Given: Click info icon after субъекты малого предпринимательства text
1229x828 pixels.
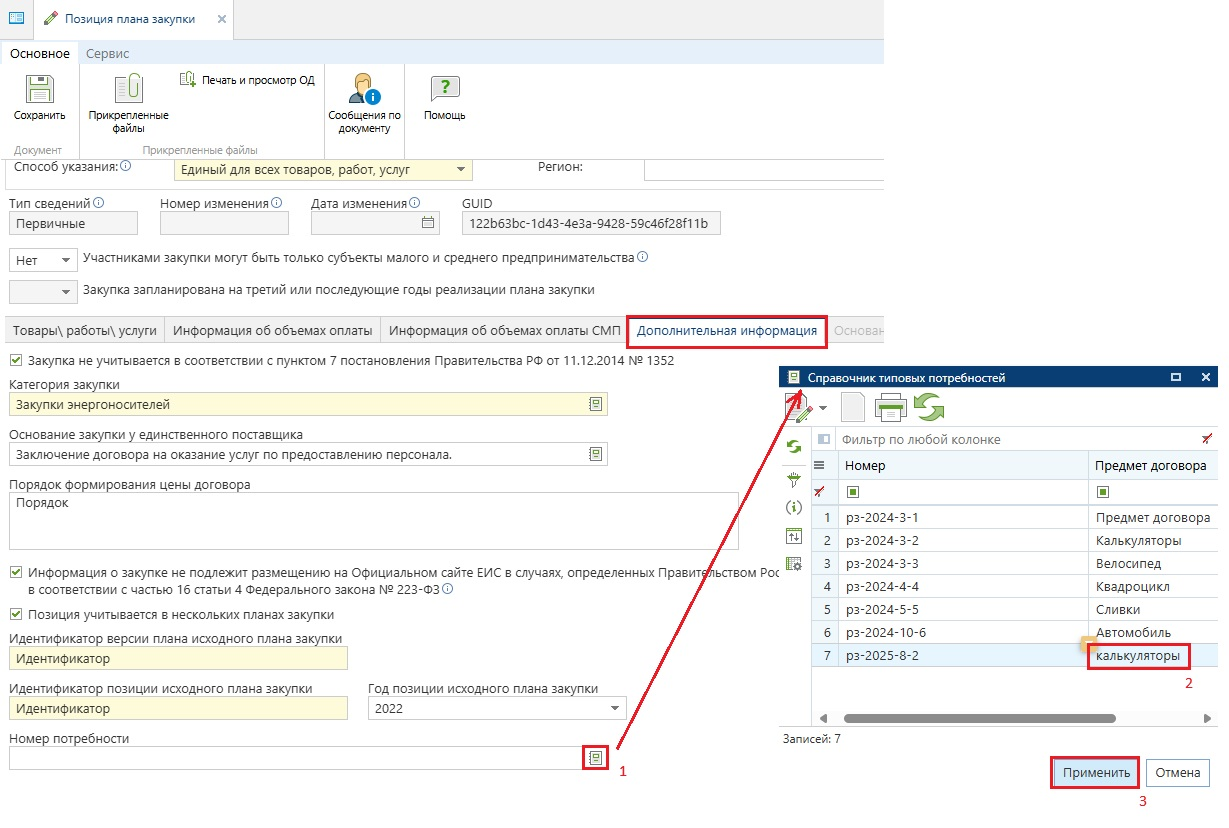Looking at the screenshot, I should [x=642, y=257].
